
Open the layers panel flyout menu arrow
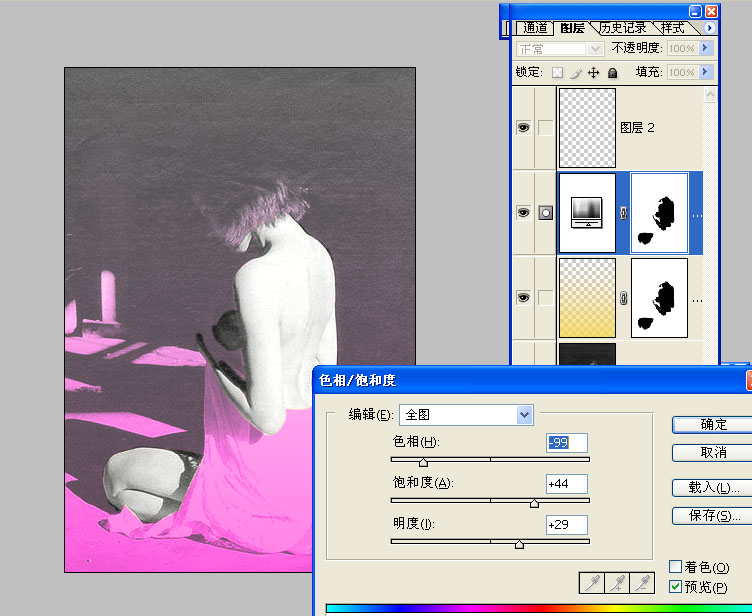point(709,28)
